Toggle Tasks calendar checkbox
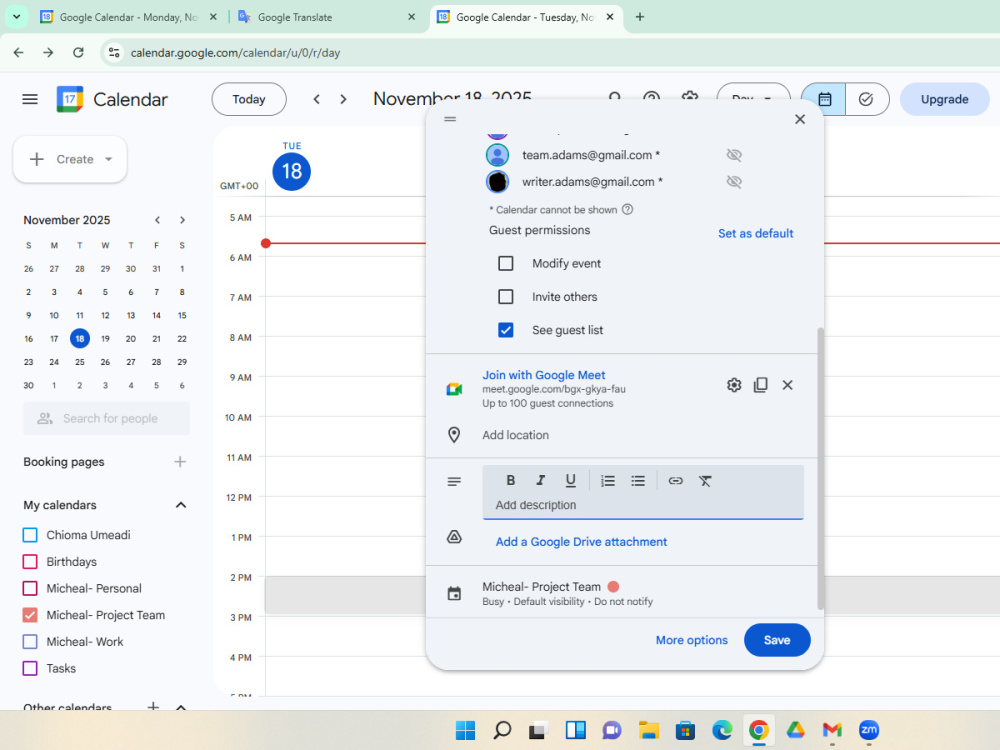 pos(30,668)
